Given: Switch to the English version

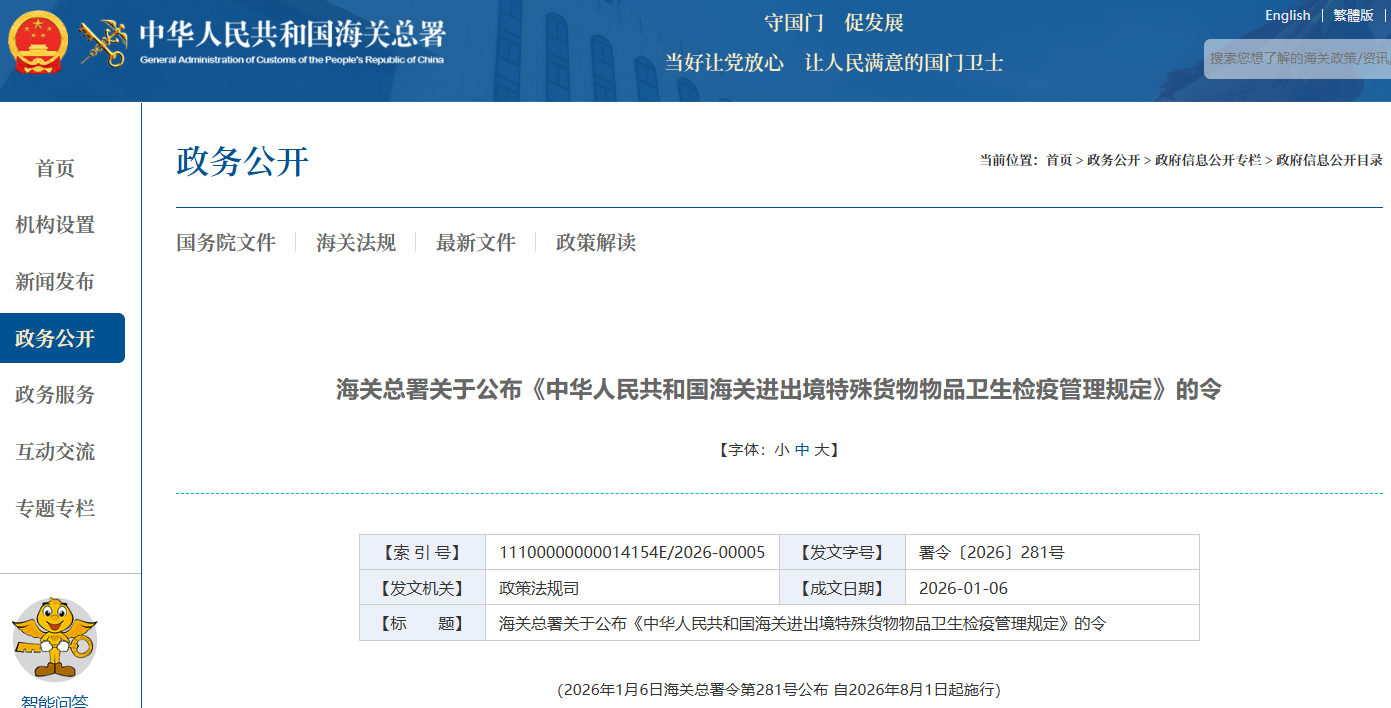Looking at the screenshot, I should 1287,15.
